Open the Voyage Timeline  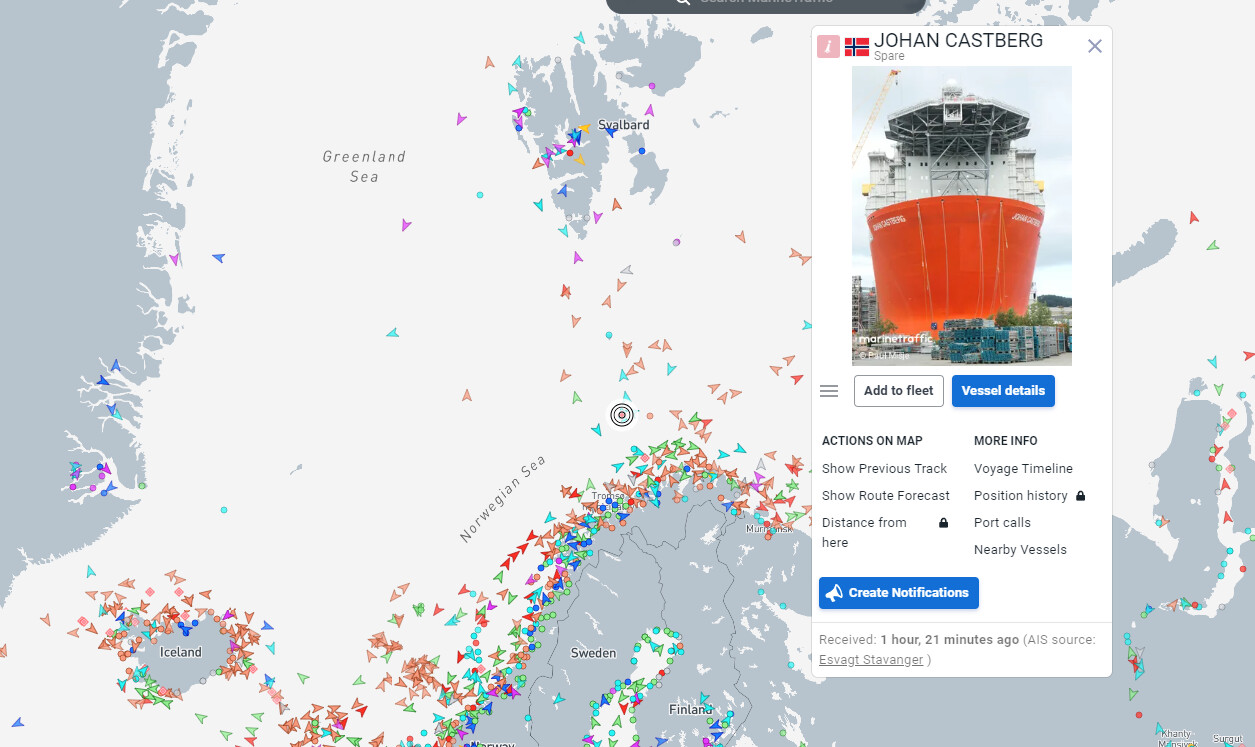click(1023, 469)
